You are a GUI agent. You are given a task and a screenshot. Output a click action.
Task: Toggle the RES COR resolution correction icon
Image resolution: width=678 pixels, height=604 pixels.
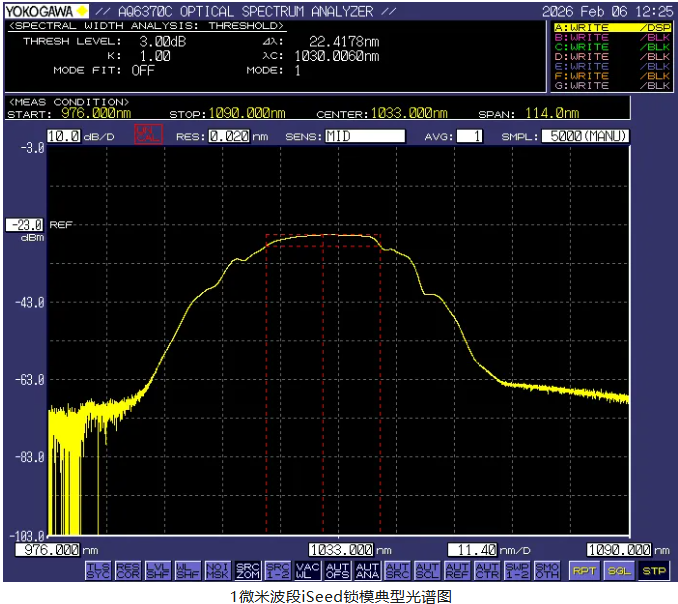pyautogui.click(x=129, y=570)
